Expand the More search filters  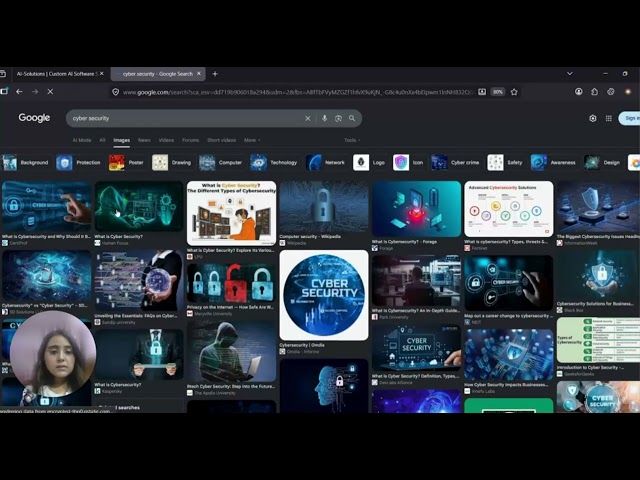pos(252,140)
